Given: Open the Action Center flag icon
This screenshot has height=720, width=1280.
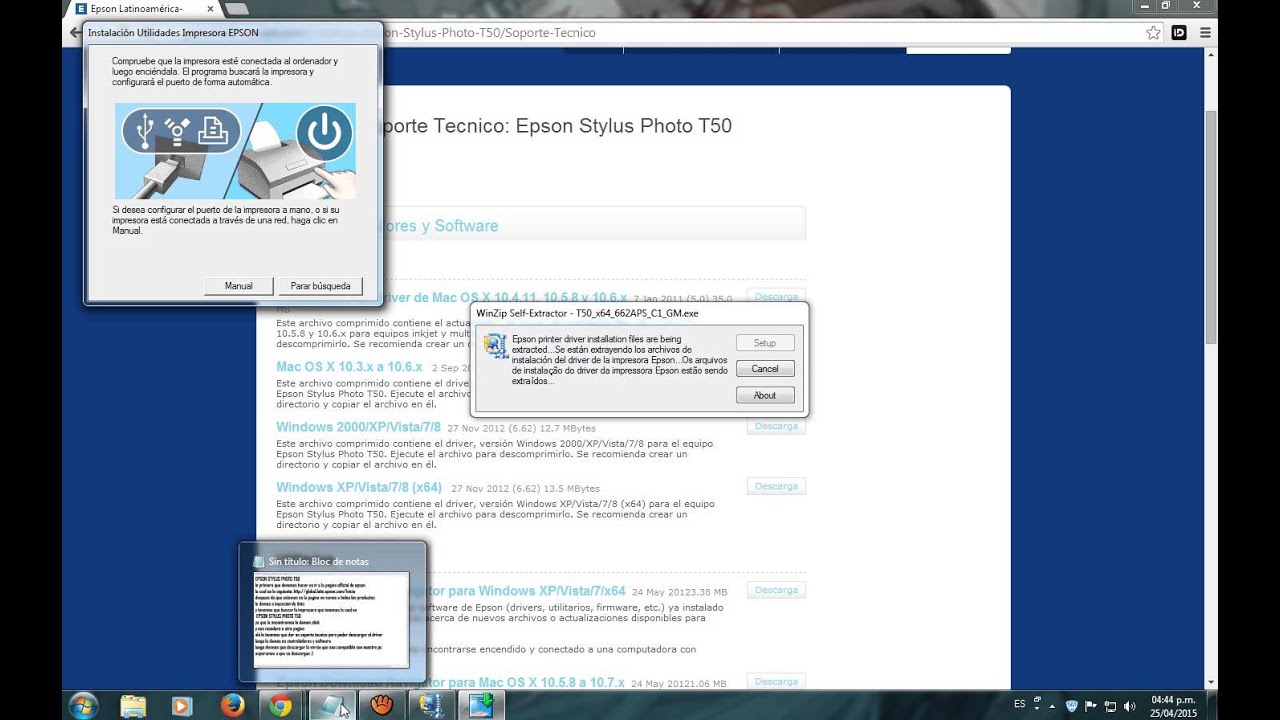Looking at the screenshot, I should tap(1091, 705).
